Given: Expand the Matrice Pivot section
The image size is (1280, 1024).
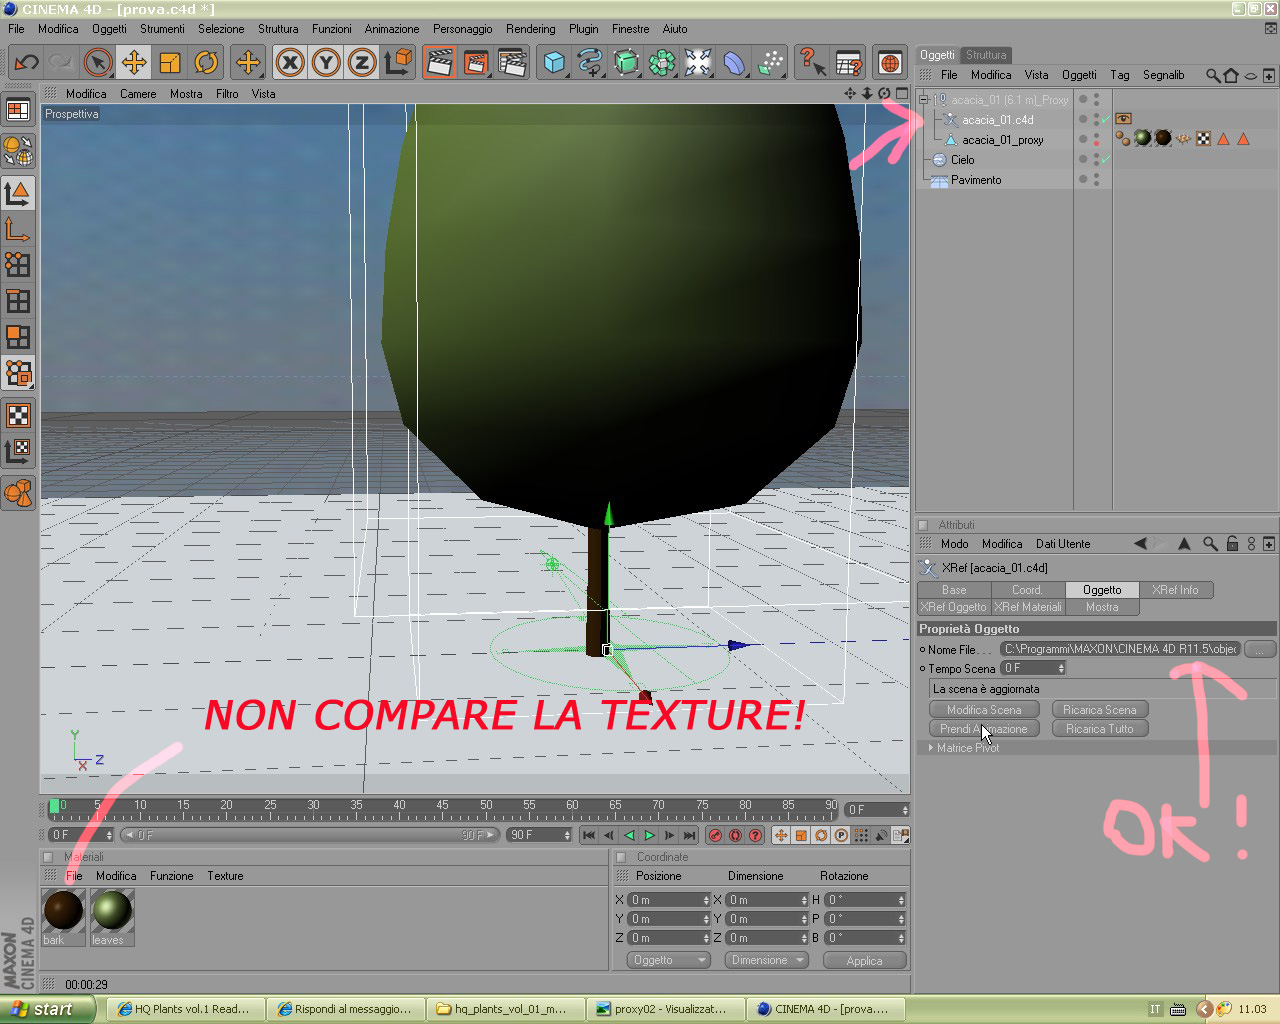Looking at the screenshot, I should [x=931, y=748].
